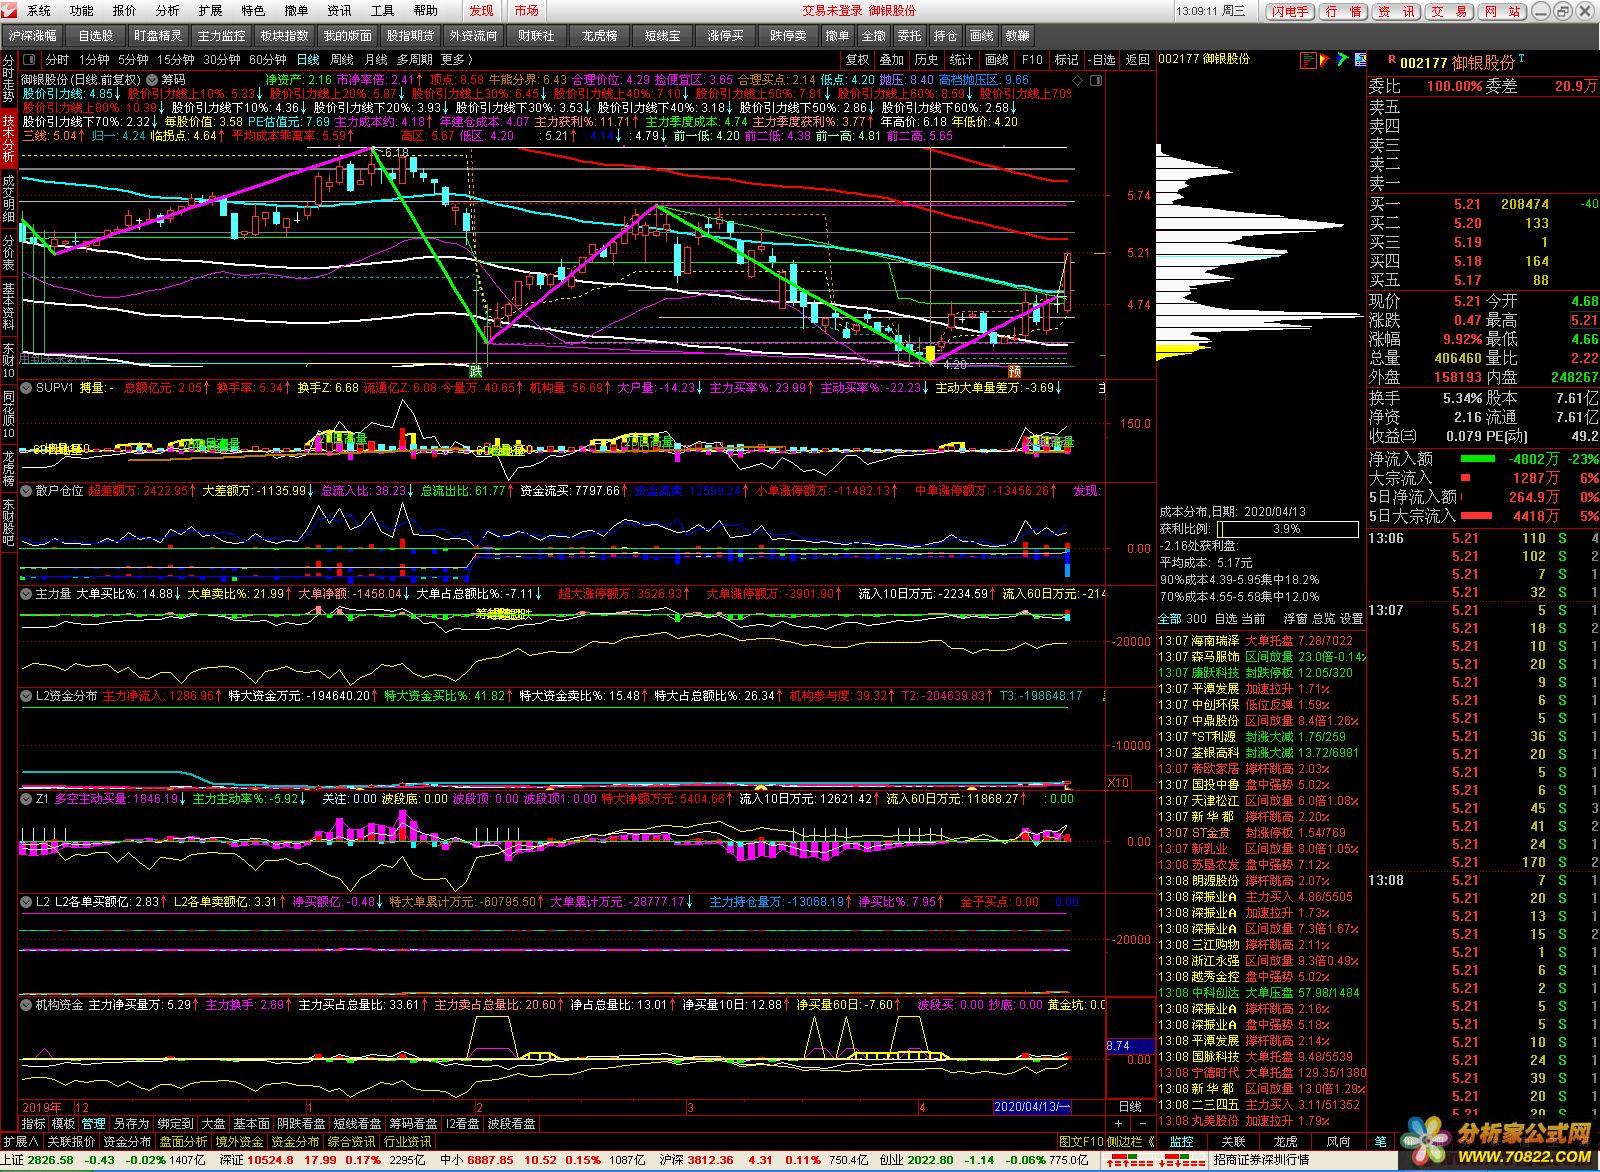Click the 返回 button
Screen dimensions: 1600x1172
(1138, 60)
